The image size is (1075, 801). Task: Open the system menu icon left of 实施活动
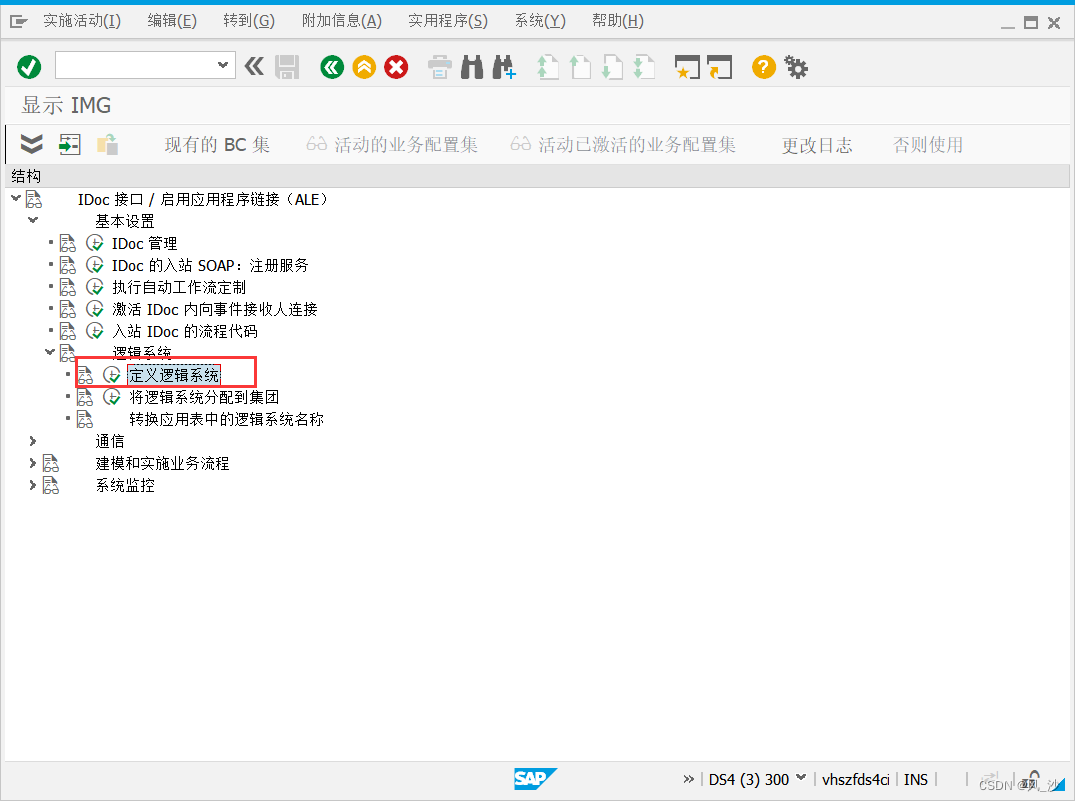coord(19,22)
